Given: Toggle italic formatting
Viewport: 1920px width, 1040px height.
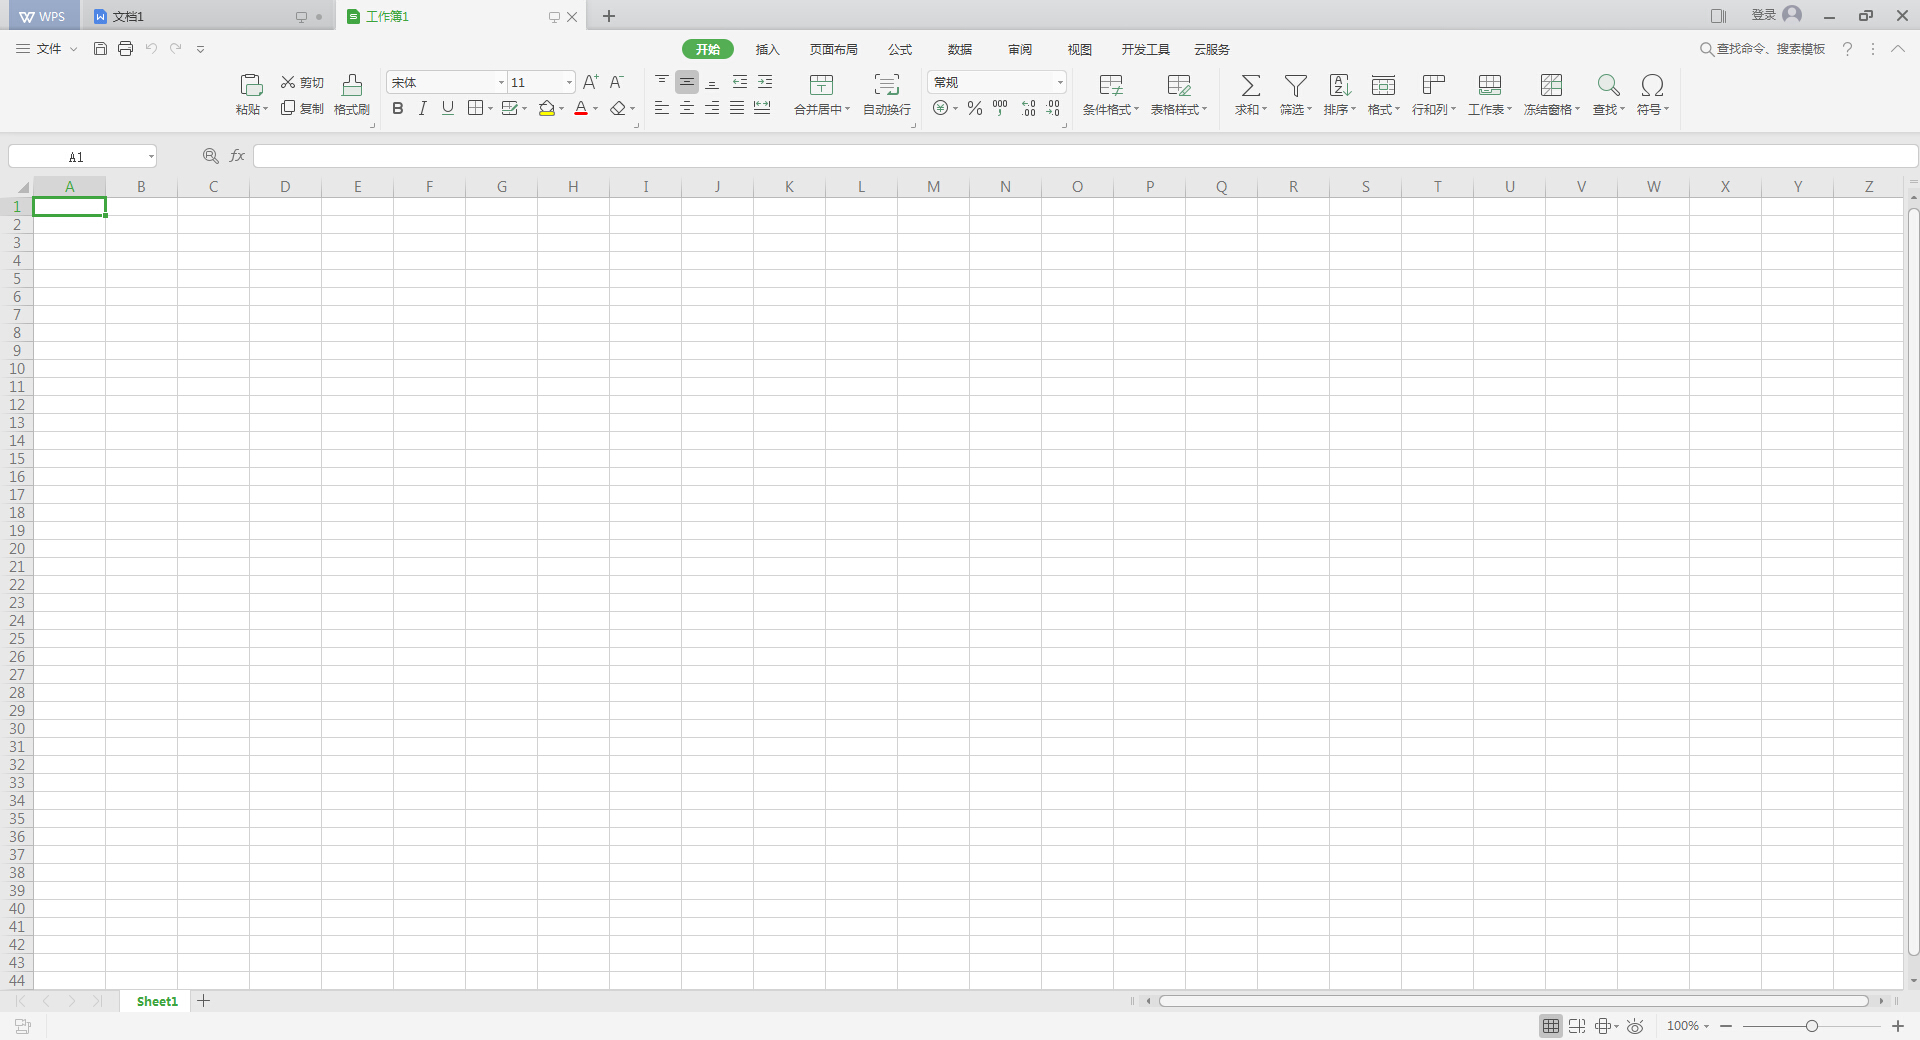Looking at the screenshot, I should pyautogui.click(x=422, y=108).
